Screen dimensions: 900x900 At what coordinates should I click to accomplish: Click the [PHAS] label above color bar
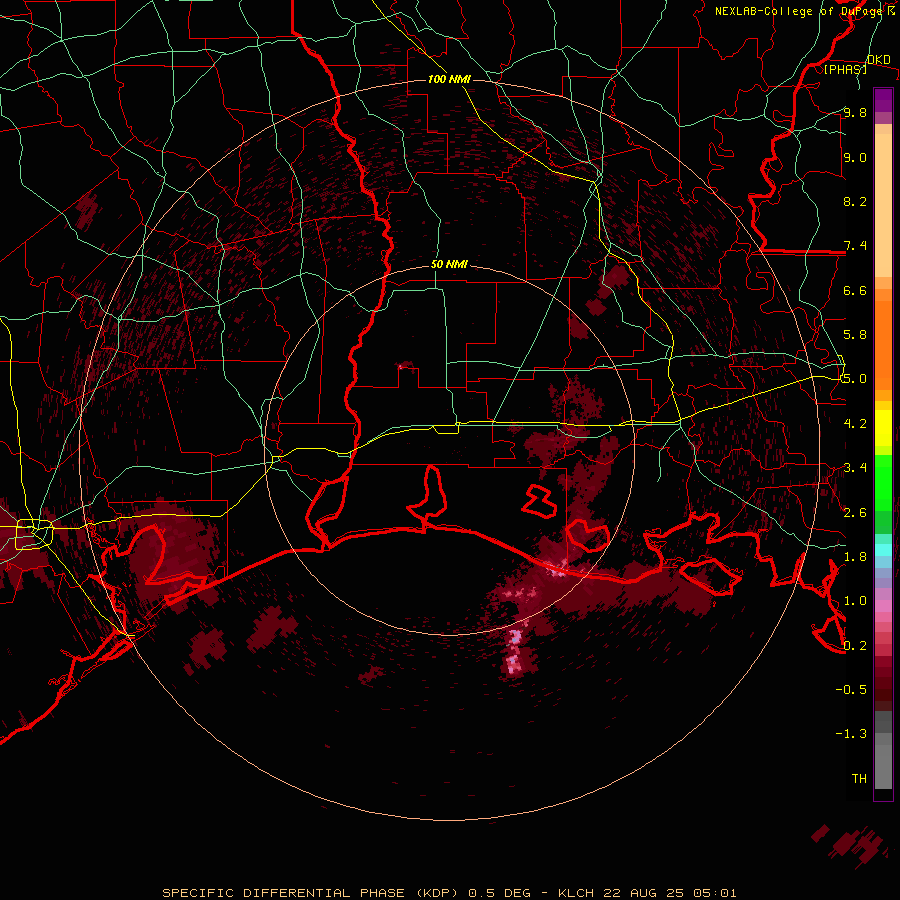pos(845,70)
